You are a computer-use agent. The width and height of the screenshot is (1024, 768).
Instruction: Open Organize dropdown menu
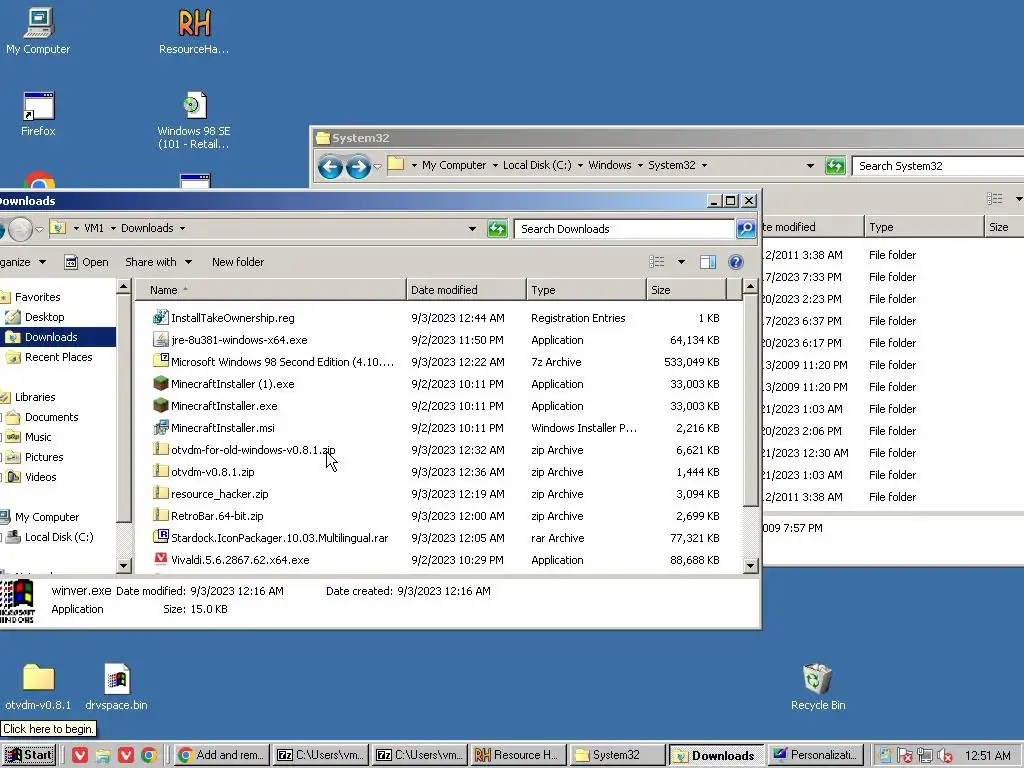pos(22,262)
